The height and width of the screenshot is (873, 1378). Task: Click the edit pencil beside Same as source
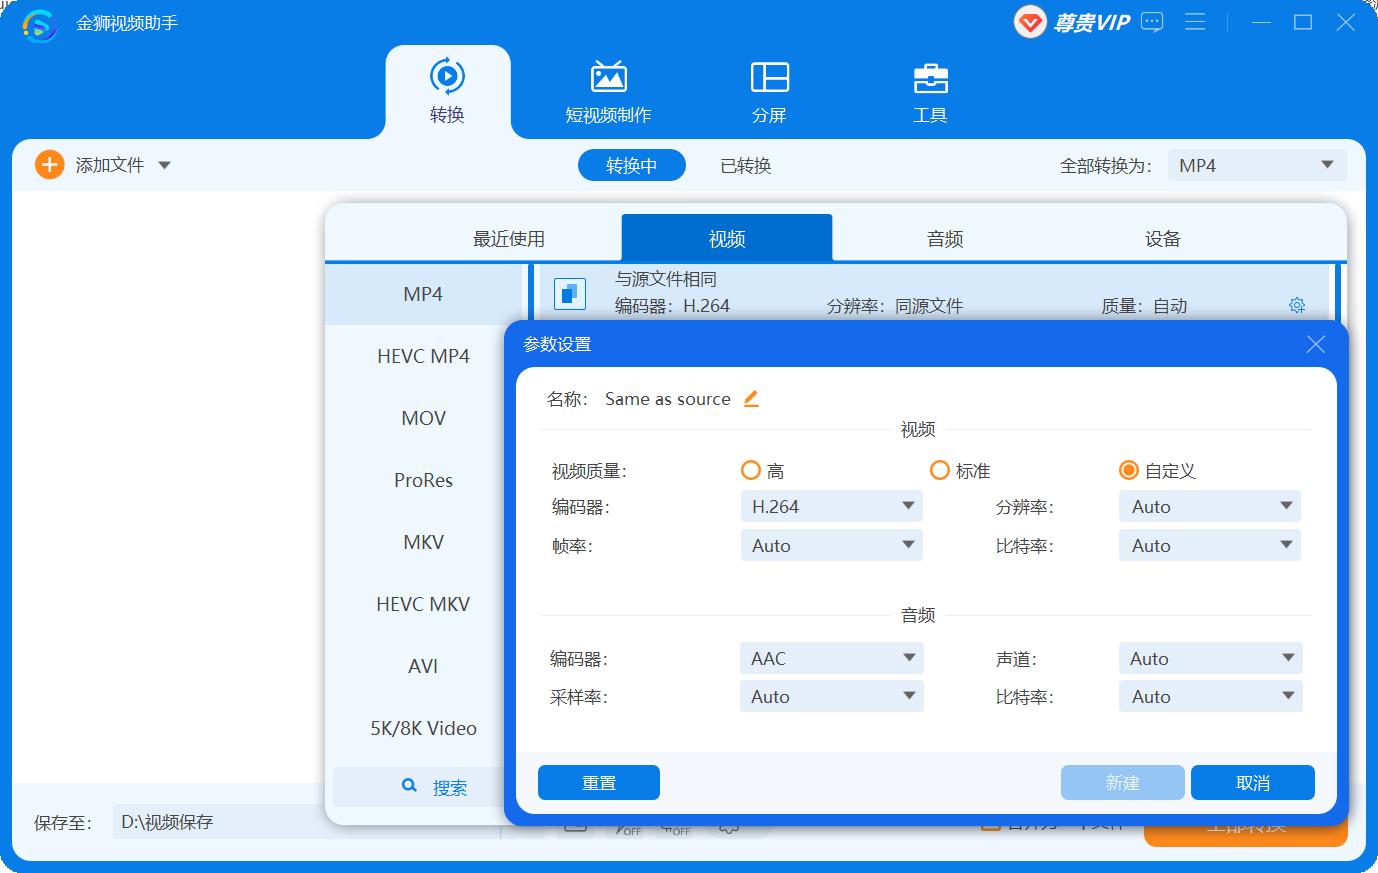pos(751,398)
